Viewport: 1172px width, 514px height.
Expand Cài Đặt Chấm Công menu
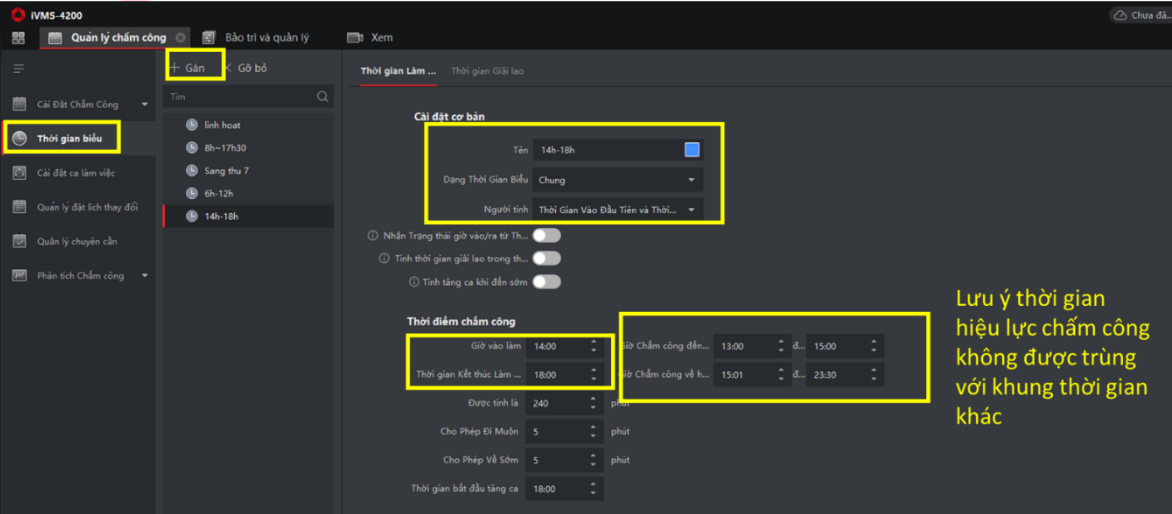coord(144,104)
